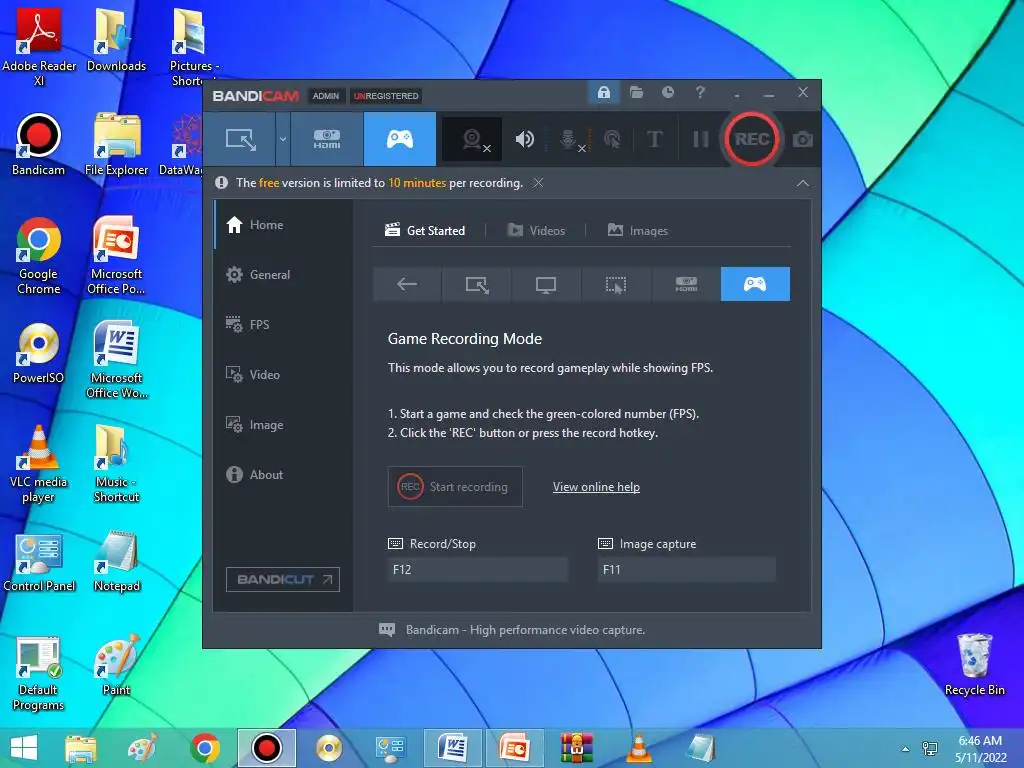The width and height of the screenshot is (1024, 768).
Task: Click the camera screenshot icon
Action: click(803, 140)
